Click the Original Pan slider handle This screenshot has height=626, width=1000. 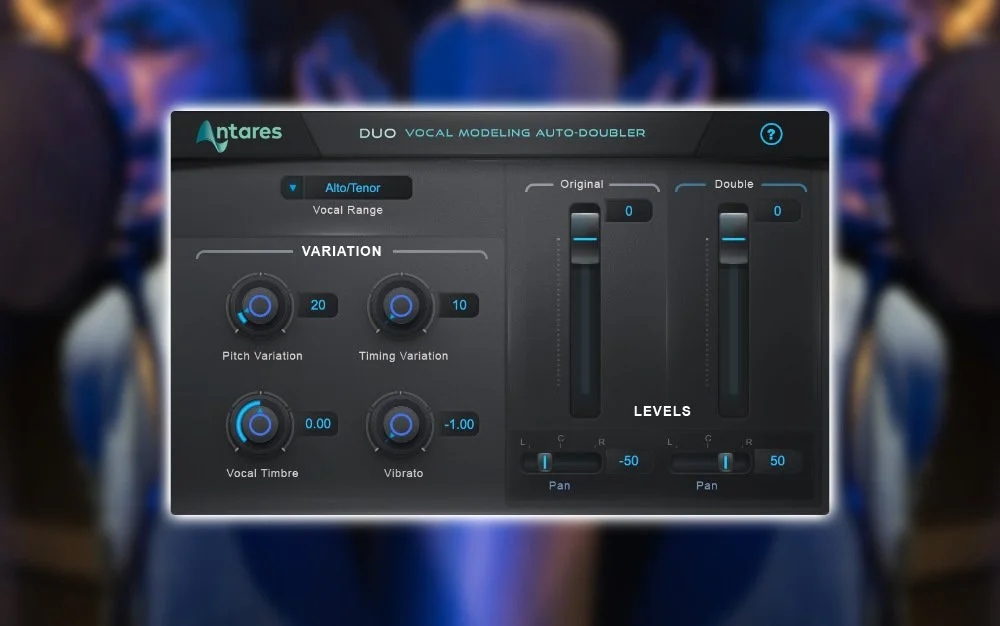click(x=545, y=462)
